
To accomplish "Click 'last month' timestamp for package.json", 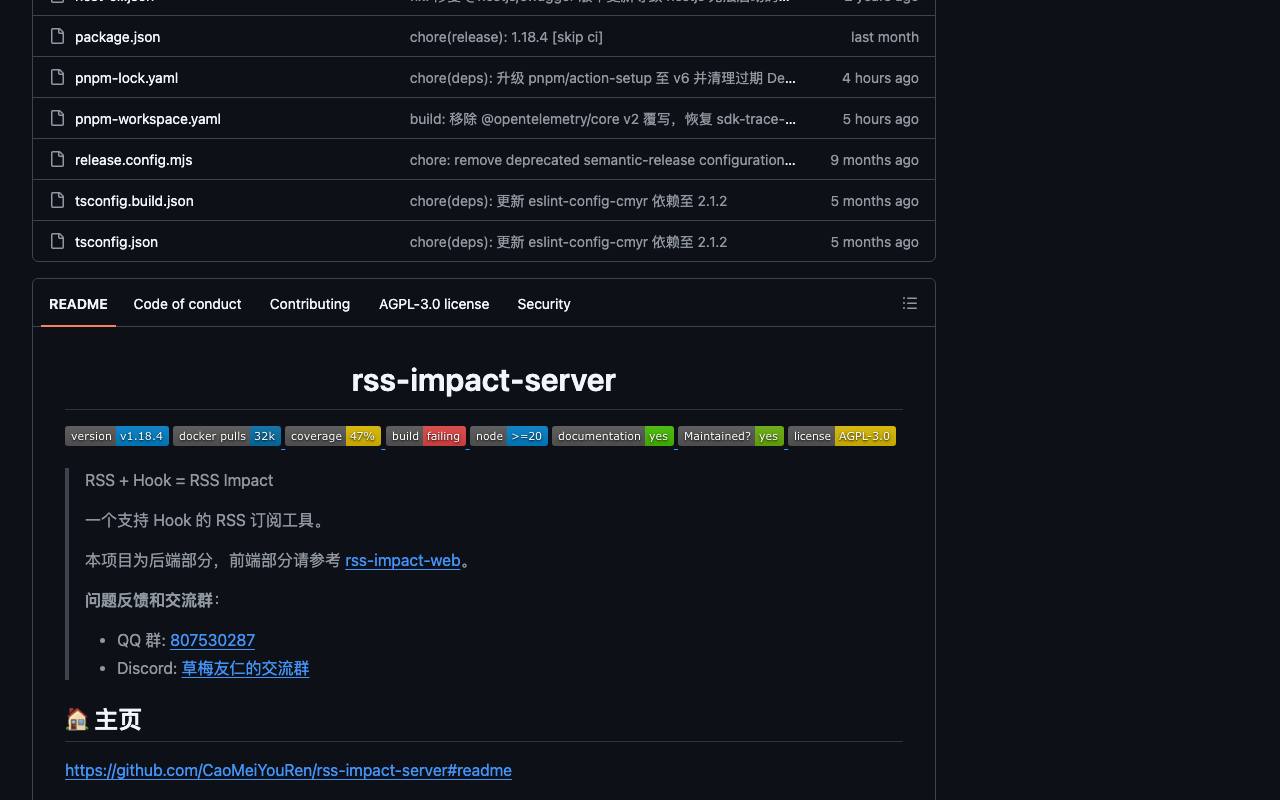I will [x=884, y=37].
